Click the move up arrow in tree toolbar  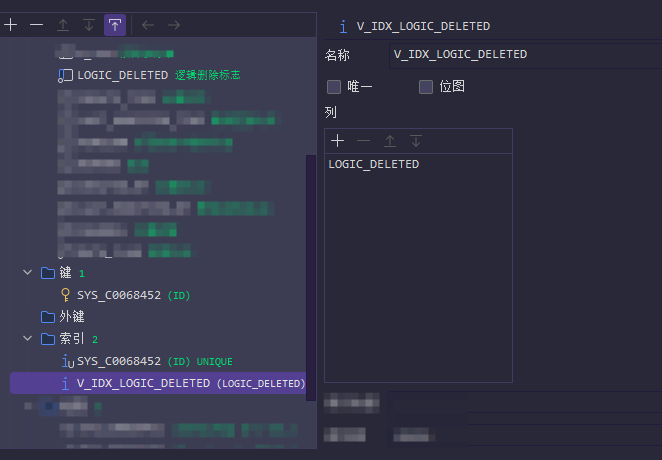point(63,25)
